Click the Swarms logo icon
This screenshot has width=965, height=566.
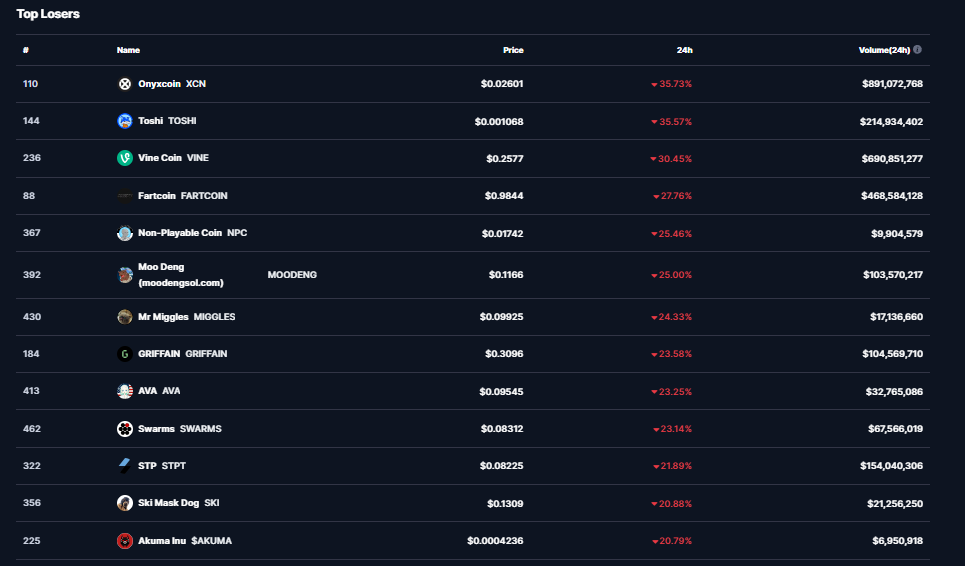[x=125, y=429]
